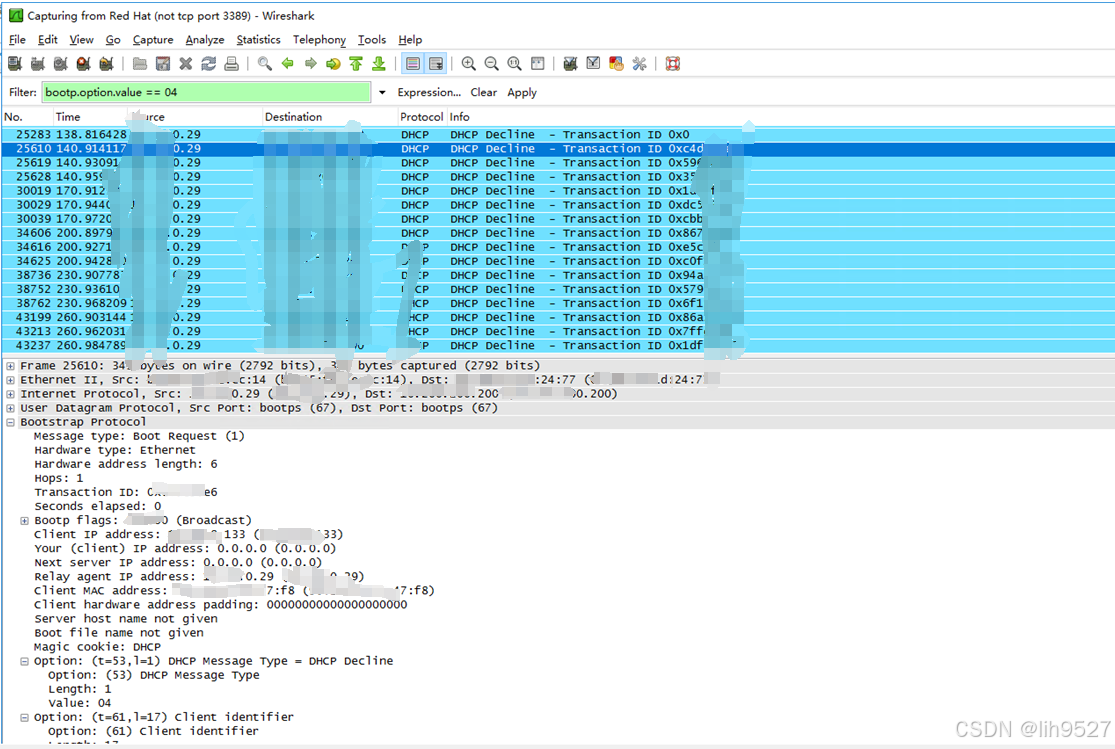Jump to the last packet
This screenshot has height=749, width=1115.
click(x=378, y=64)
